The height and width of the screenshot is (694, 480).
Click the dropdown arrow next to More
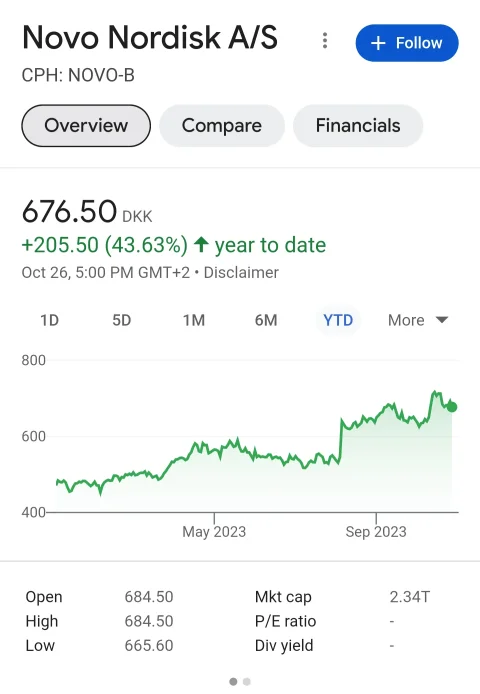[x=442, y=320]
